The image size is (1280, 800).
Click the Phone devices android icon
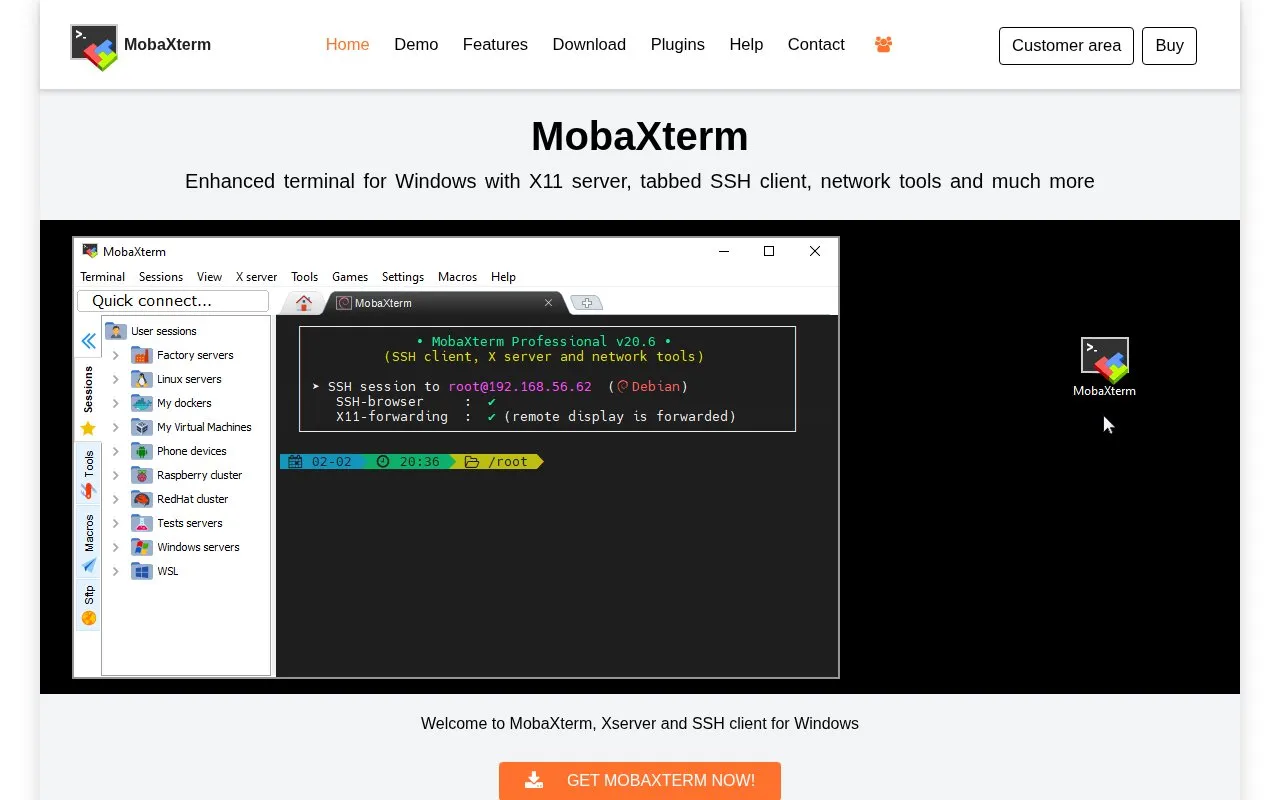point(142,451)
